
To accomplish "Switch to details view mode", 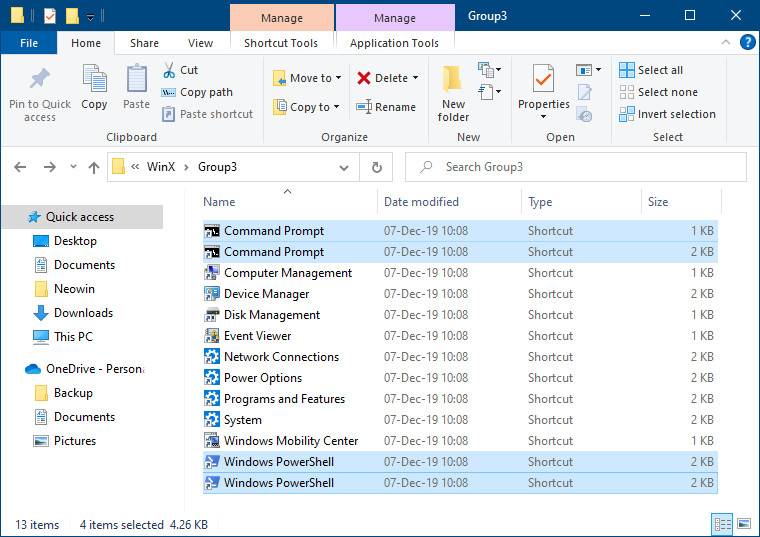I will pyautogui.click(x=722, y=523).
